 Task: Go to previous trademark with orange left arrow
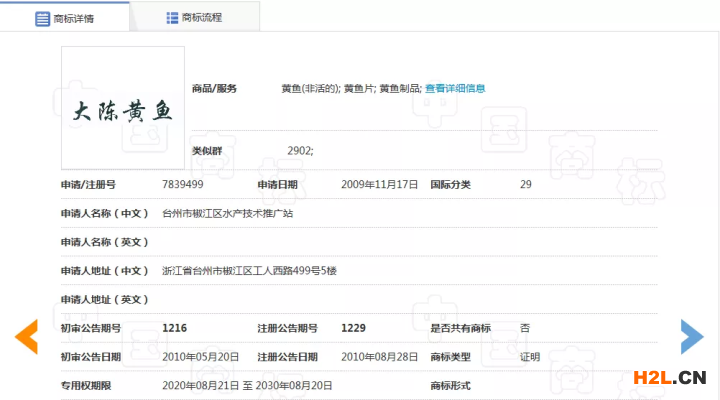[x=25, y=336]
